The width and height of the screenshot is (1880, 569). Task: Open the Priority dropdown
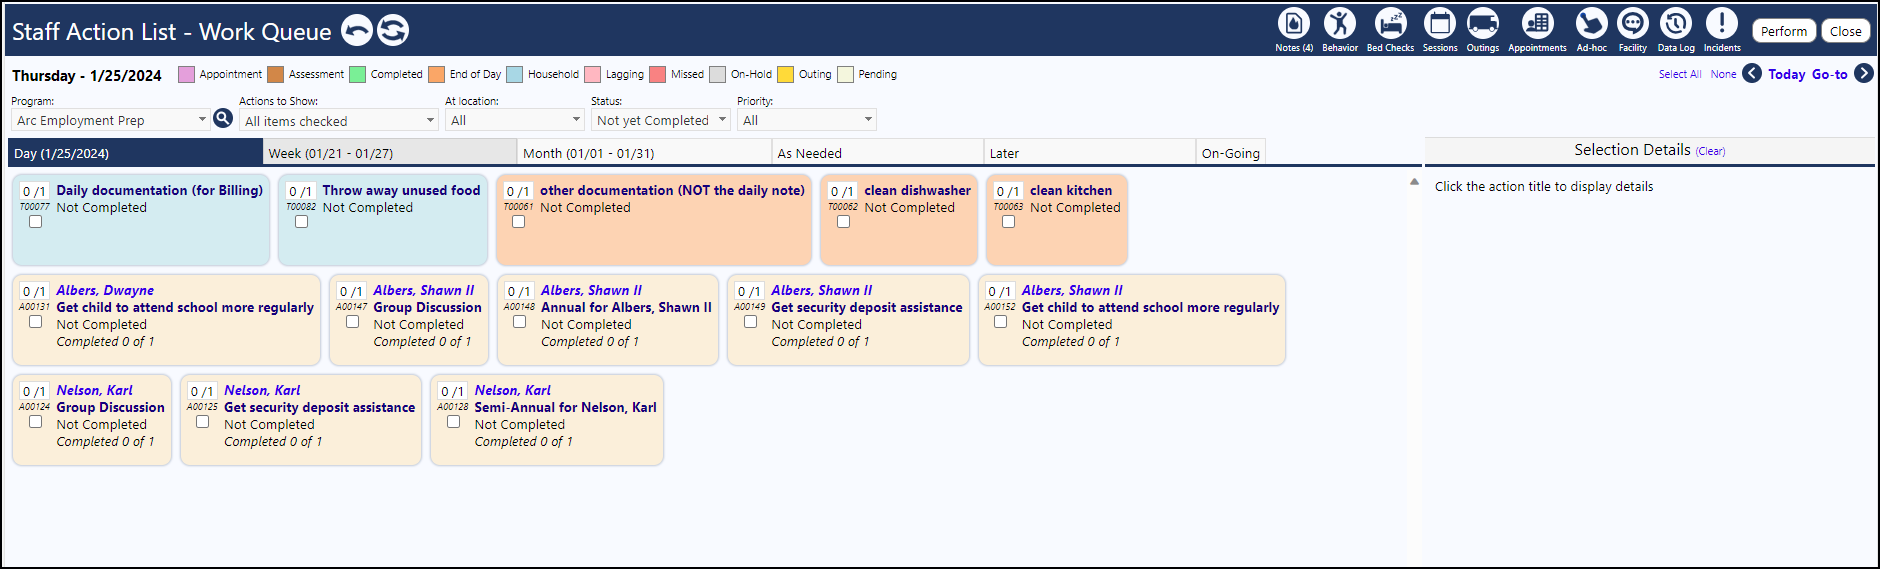(806, 120)
